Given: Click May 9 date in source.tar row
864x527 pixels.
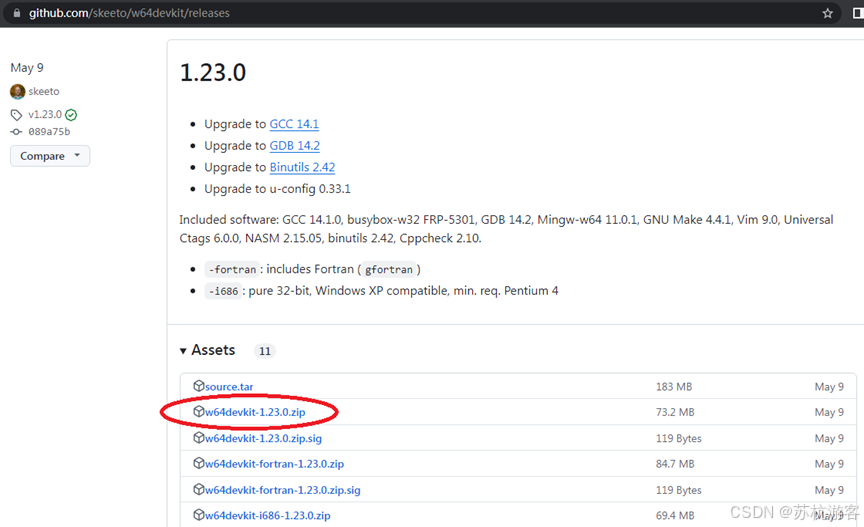Looking at the screenshot, I should (829, 387).
